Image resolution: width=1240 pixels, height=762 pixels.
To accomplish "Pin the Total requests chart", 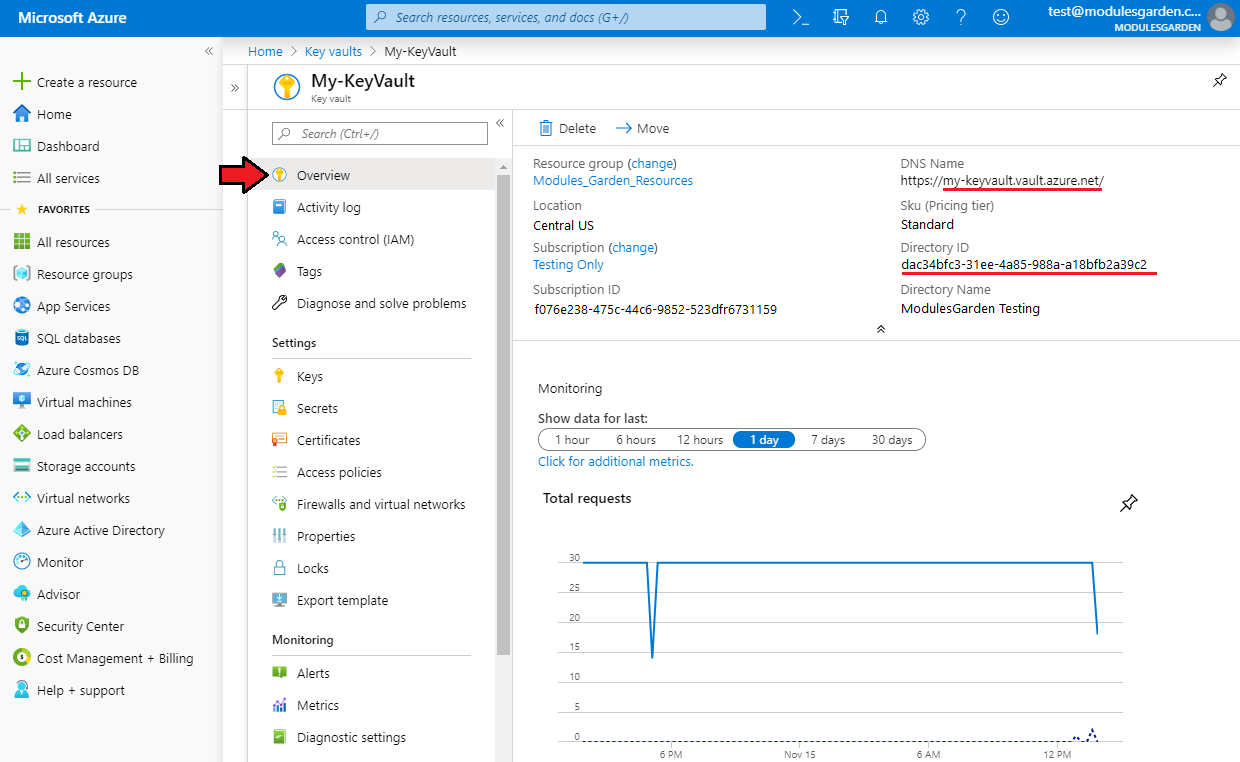I will (x=1128, y=503).
